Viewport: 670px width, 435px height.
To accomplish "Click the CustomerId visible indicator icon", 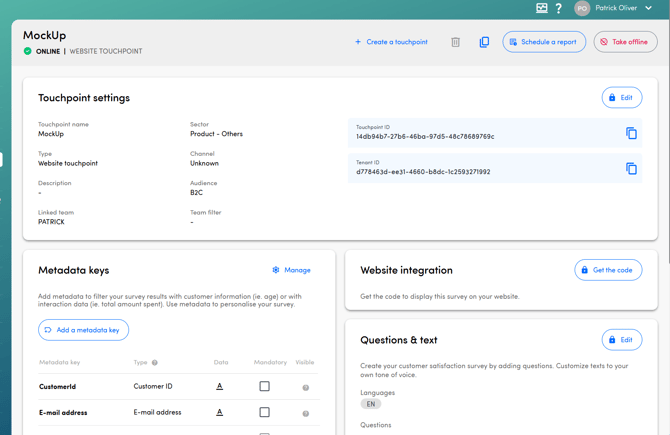I will click(x=306, y=387).
